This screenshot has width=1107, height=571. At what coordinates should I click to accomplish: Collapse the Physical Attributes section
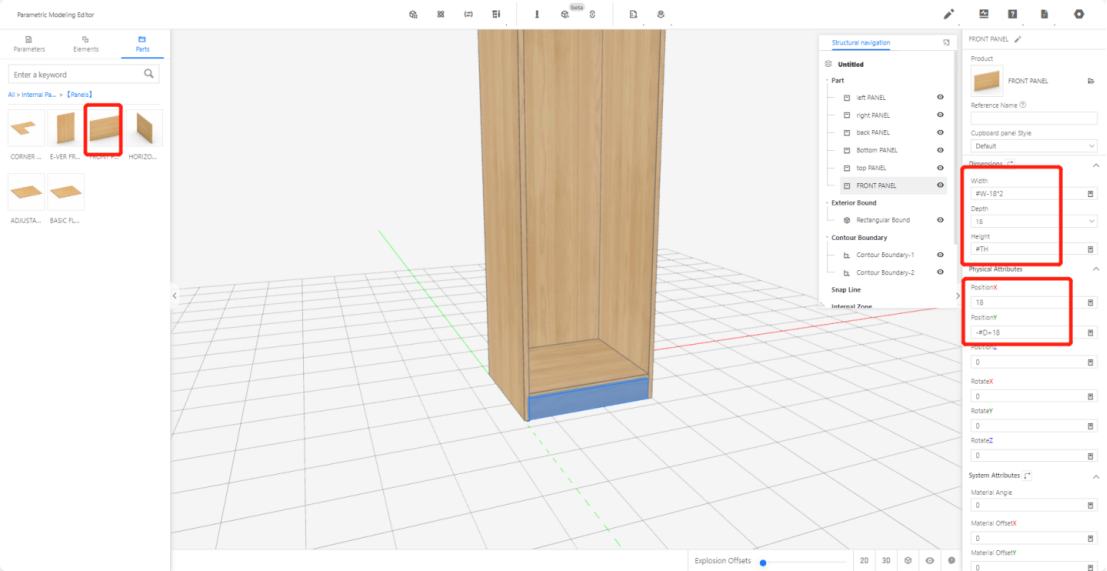pyautogui.click(x=1095, y=270)
